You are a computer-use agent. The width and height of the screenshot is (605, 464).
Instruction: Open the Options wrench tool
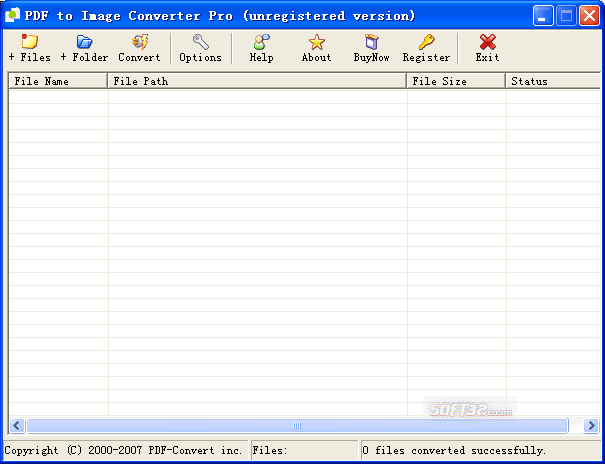[x=200, y=48]
